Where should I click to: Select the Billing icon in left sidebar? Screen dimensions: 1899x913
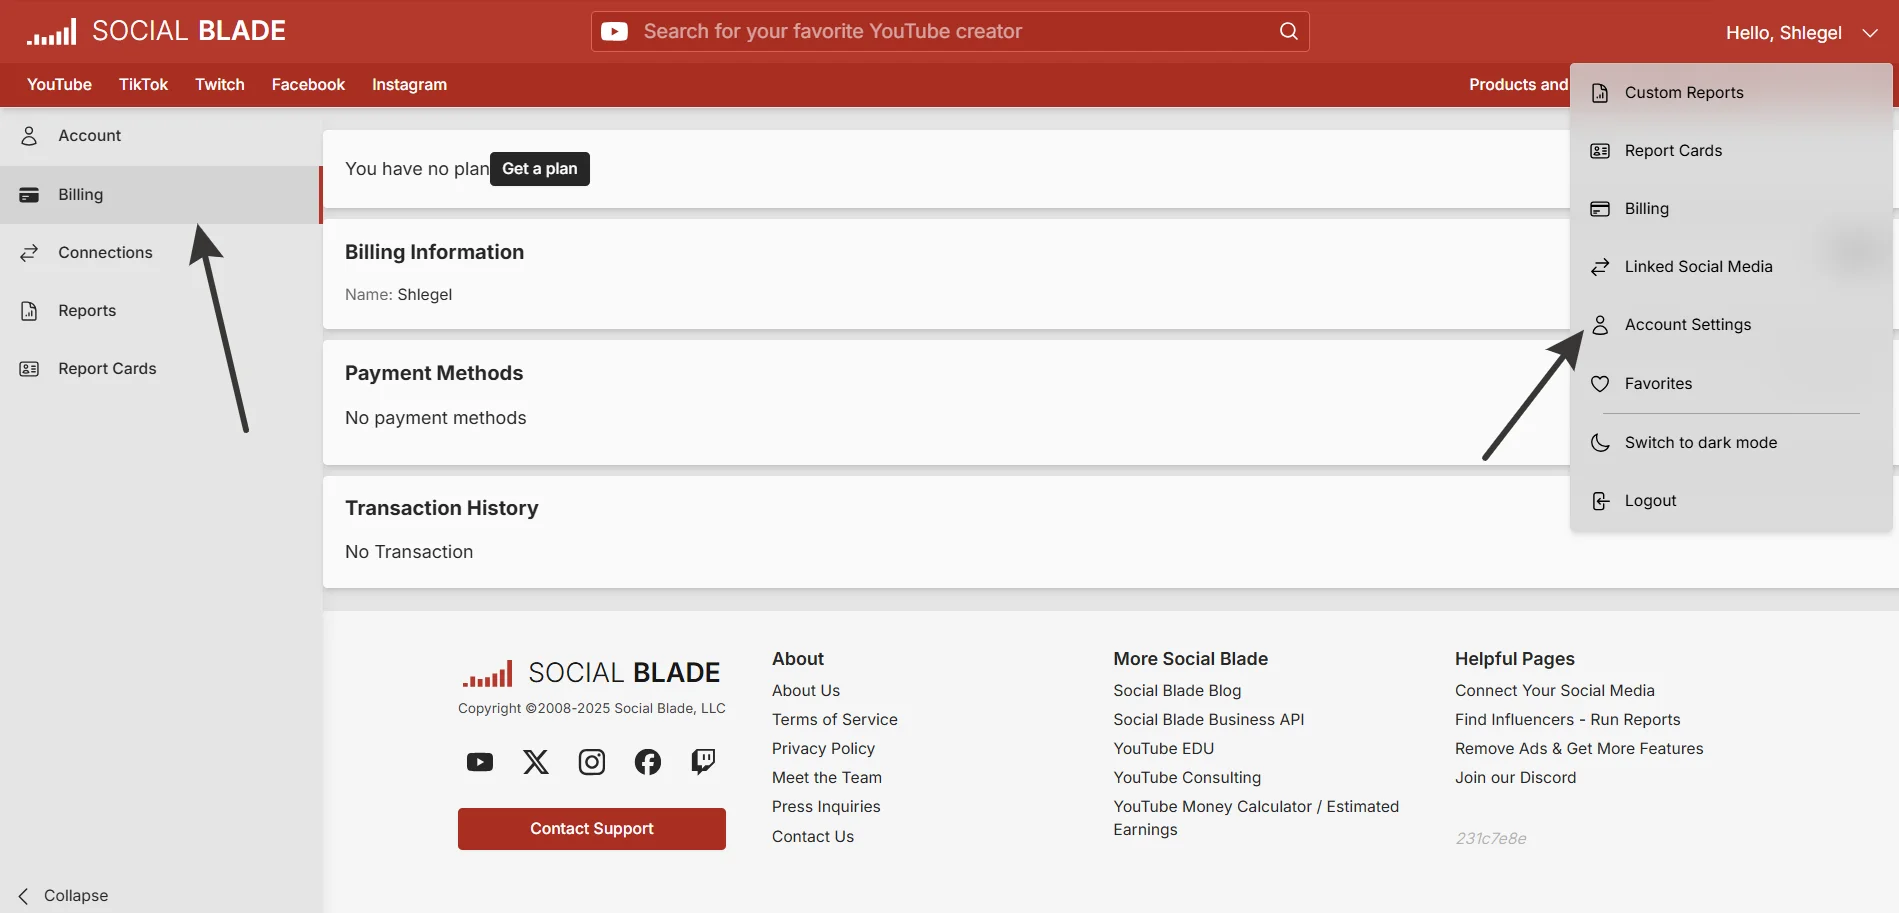click(x=28, y=194)
